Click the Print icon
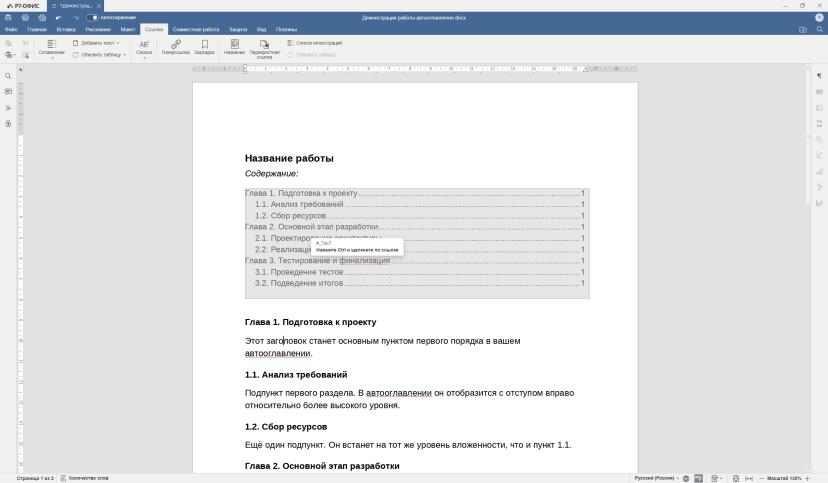The width and height of the screenshot is (828, 483). point(25,17)
